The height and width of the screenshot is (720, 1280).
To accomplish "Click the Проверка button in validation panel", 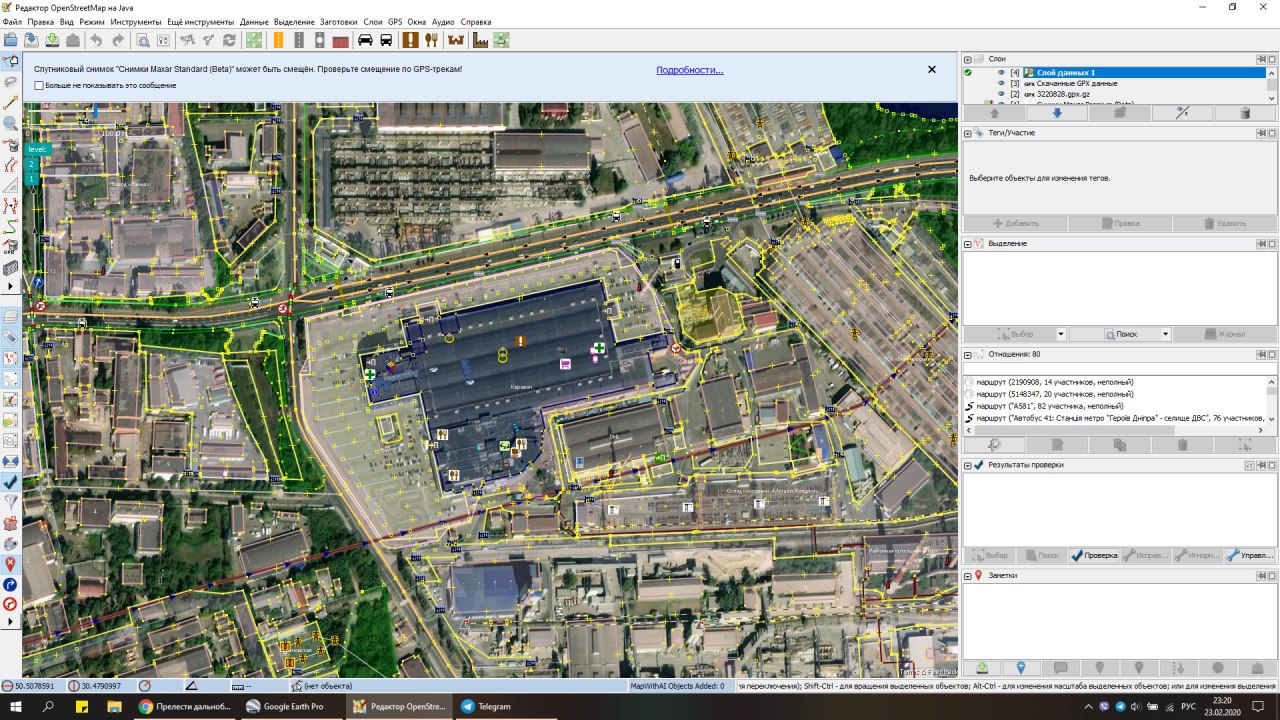I will pyautogui.click(x=1093, y=555).
